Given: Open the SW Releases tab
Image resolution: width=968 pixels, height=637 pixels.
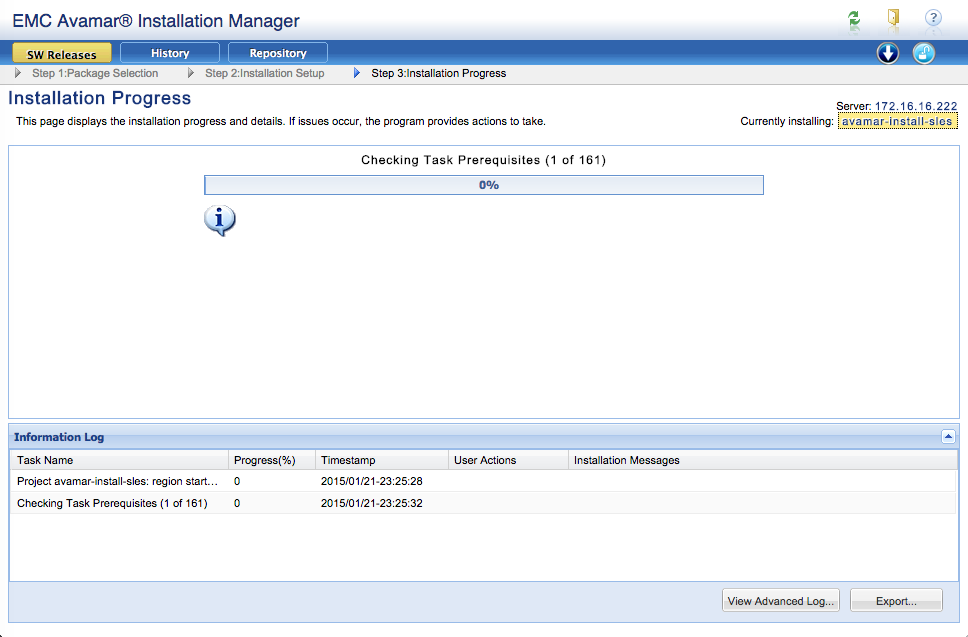Looking at the screenshot, I should click(x=61, y=54).
